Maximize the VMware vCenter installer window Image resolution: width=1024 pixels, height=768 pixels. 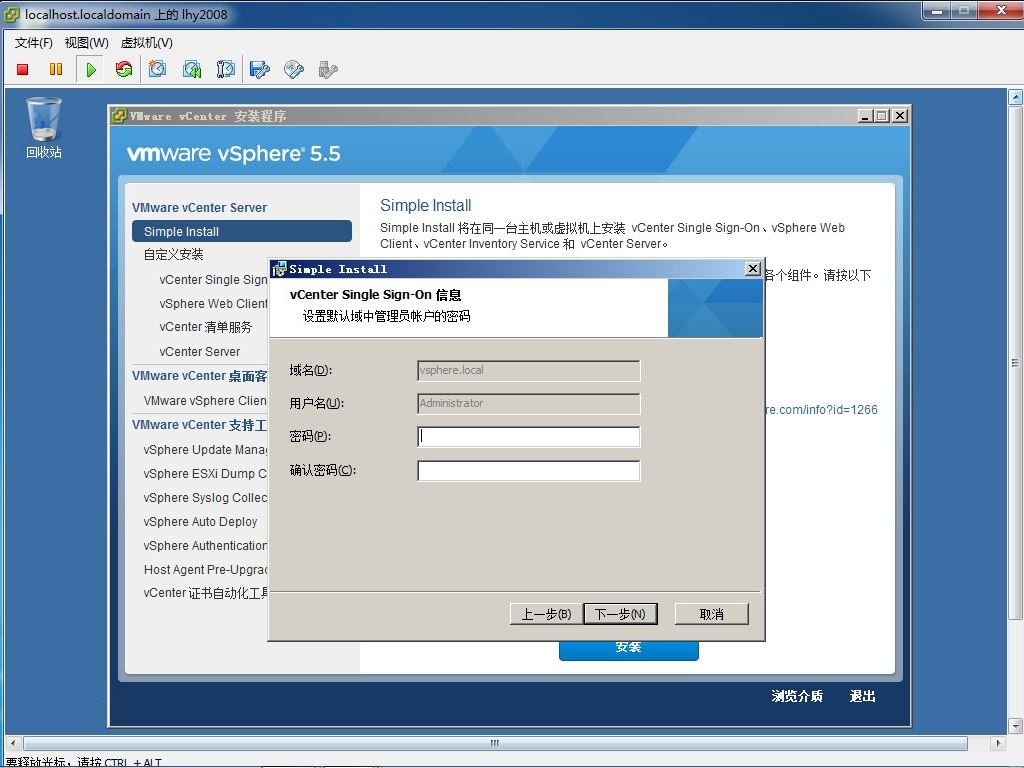click(x=882, y=116)
